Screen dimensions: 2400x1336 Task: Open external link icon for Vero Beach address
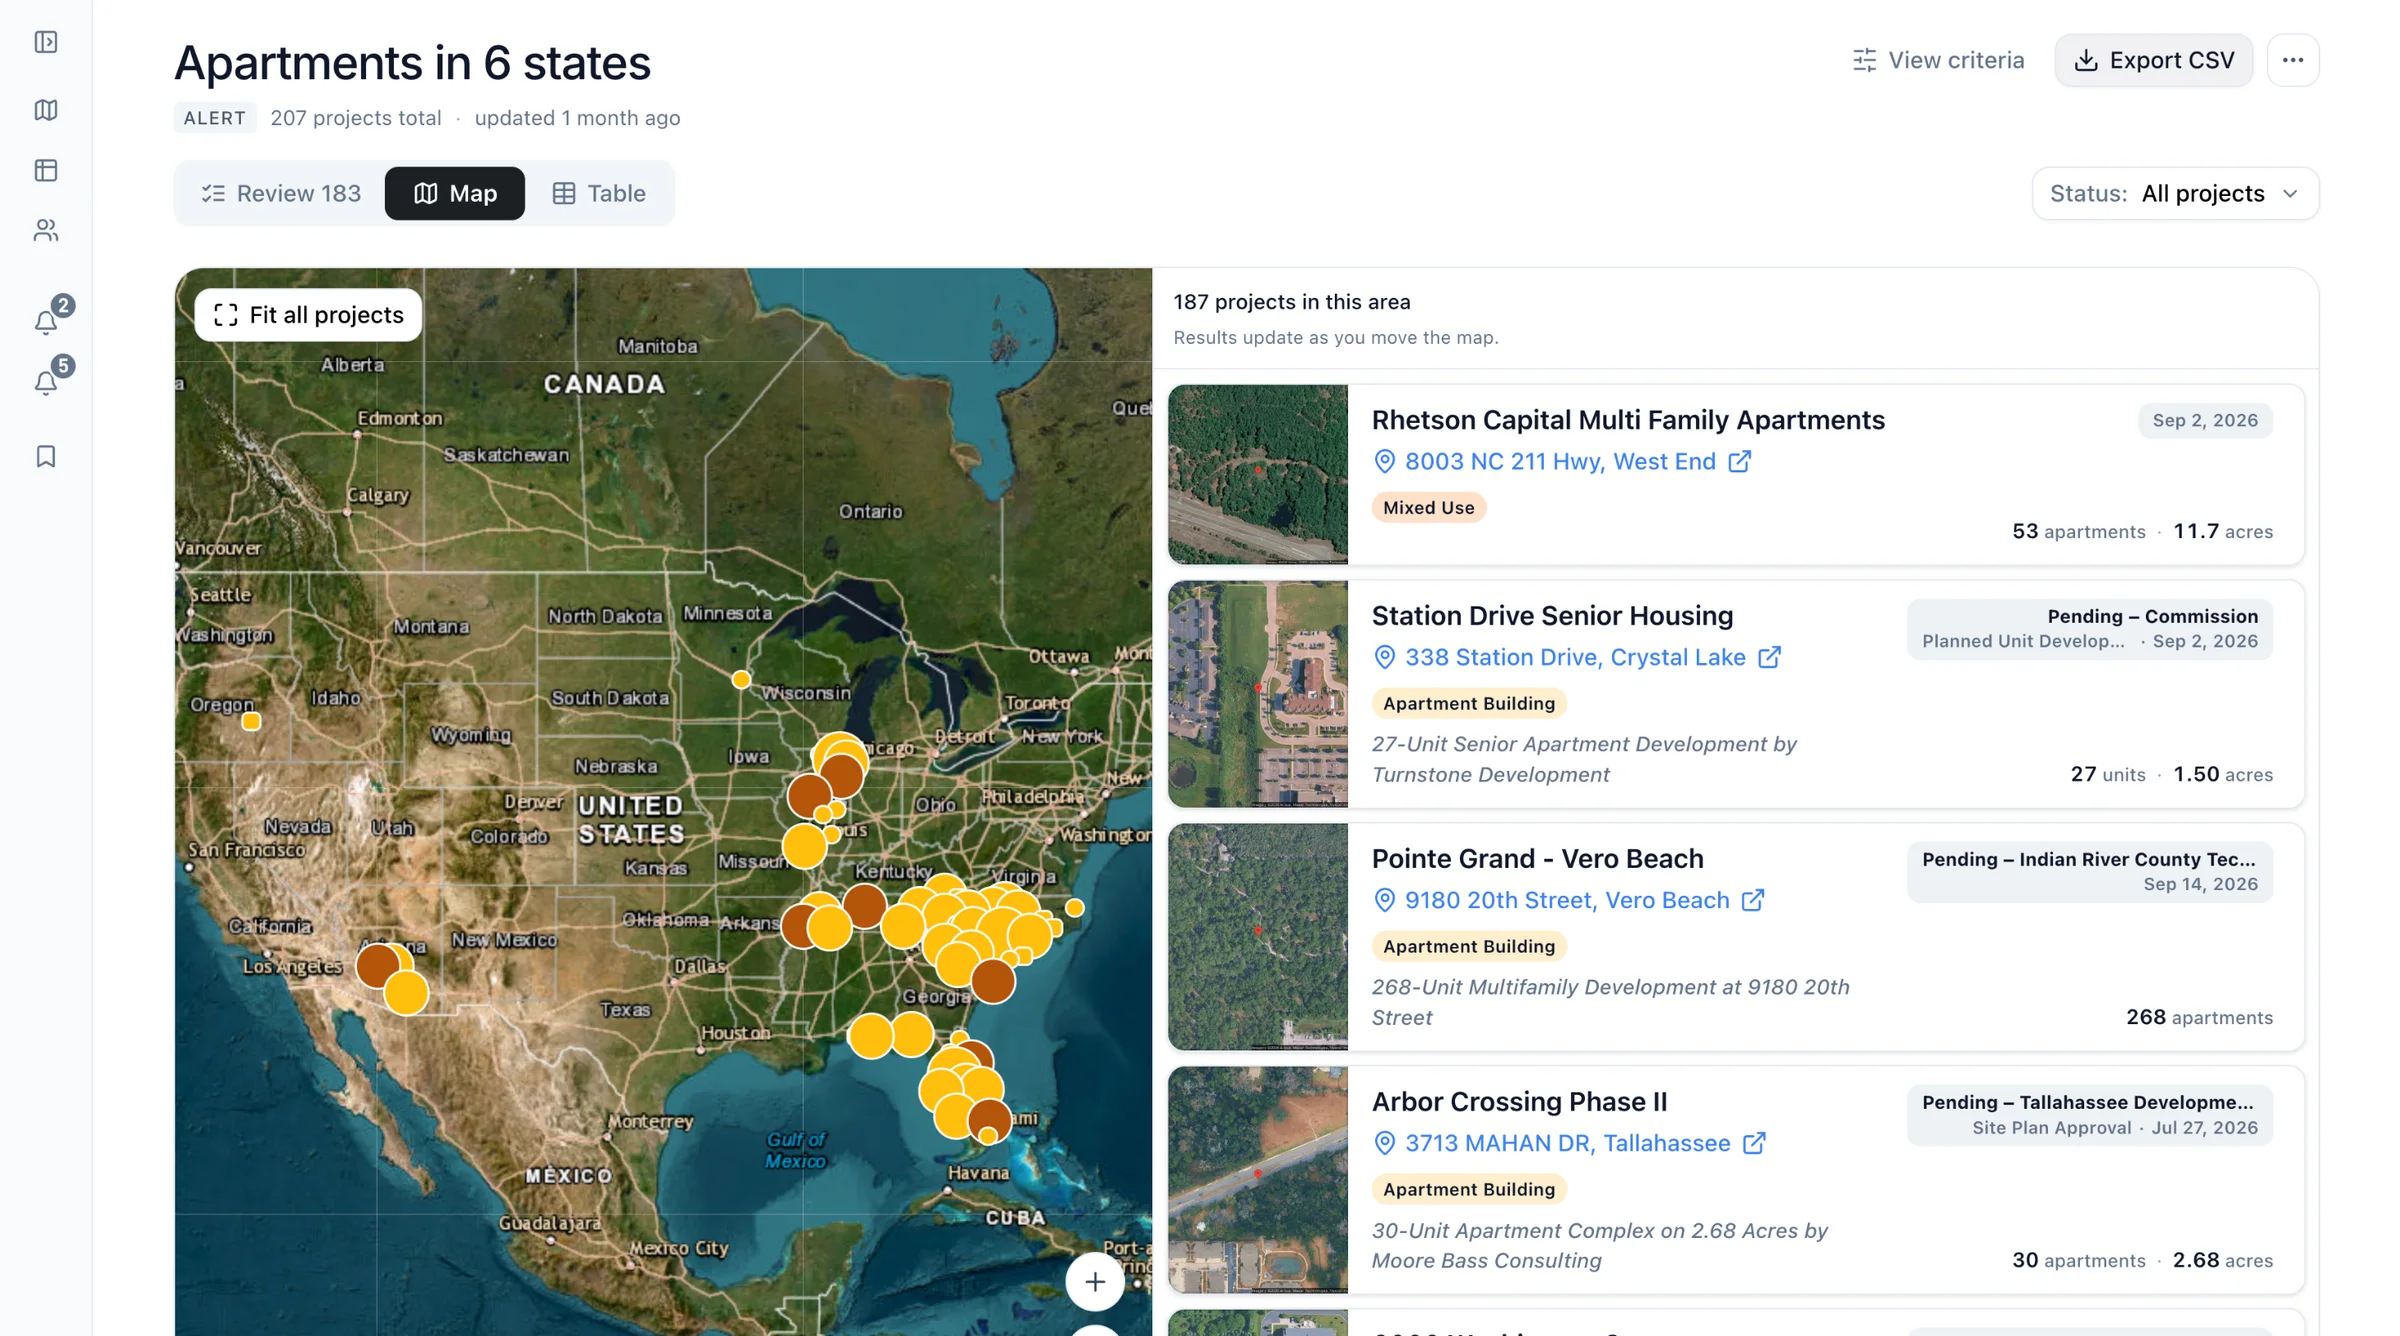tap(1752, 900)
